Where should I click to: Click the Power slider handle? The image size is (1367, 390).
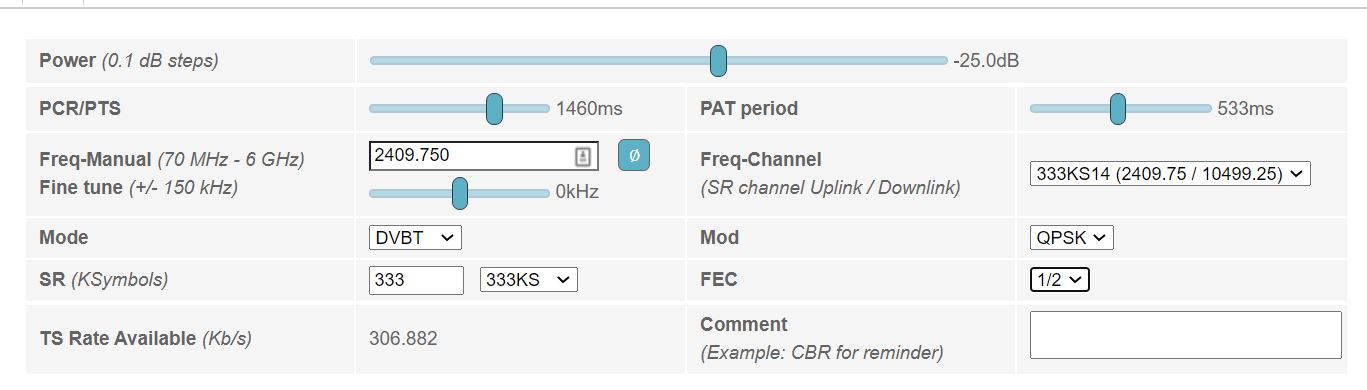(x=718, y=60)
